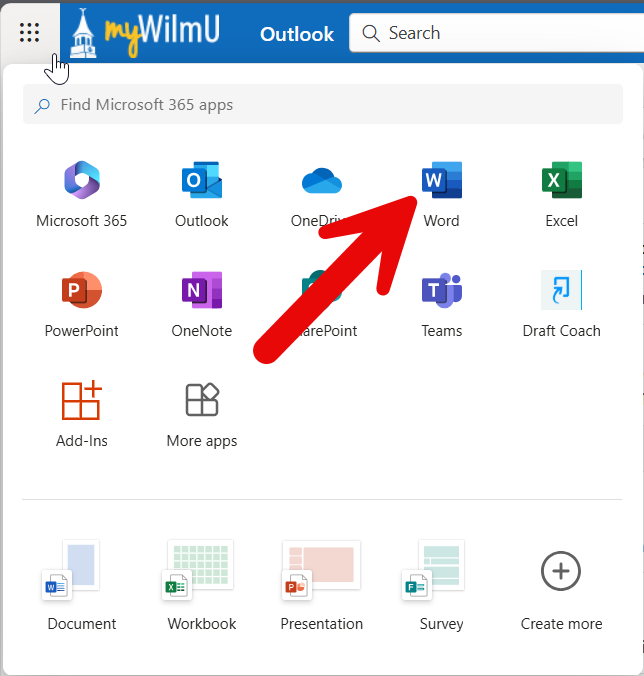Open the Microsoft 365 app

pos(81,194)
